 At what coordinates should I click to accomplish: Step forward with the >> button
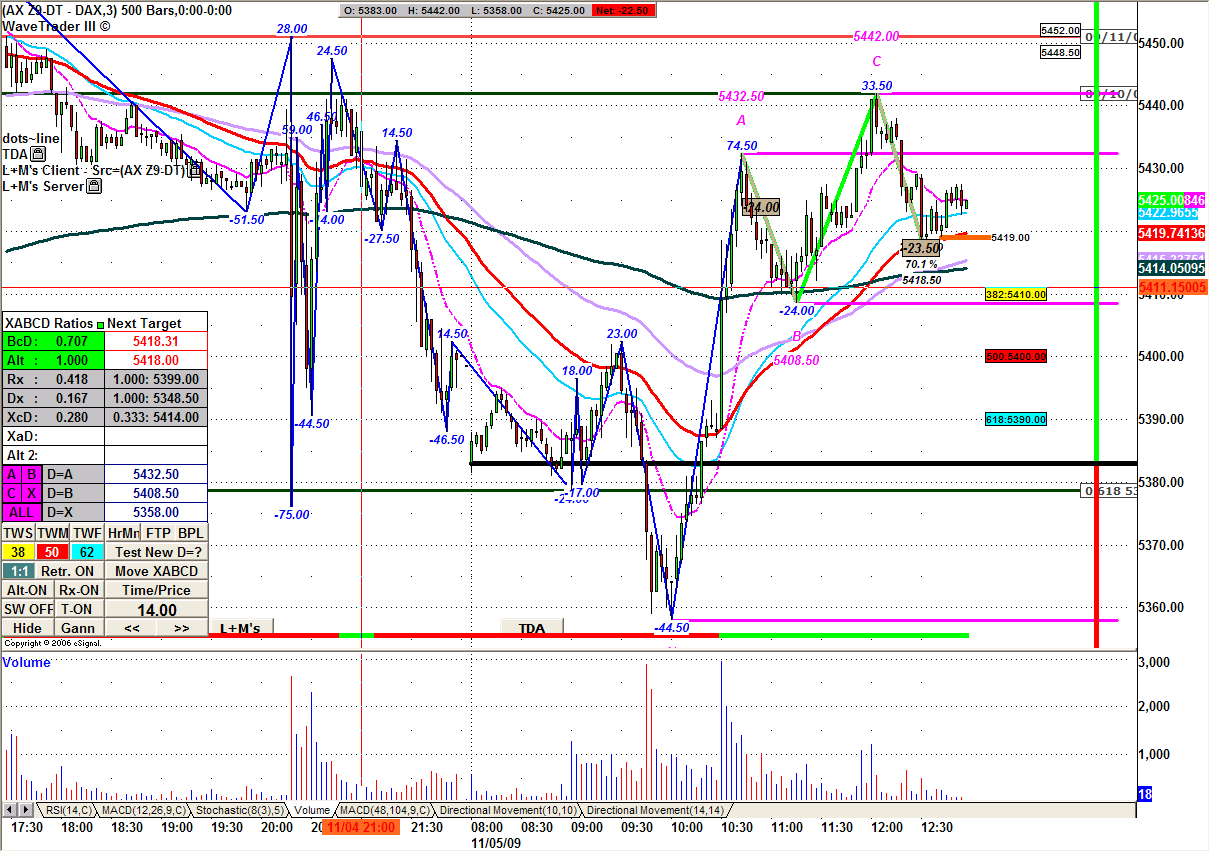183,628
